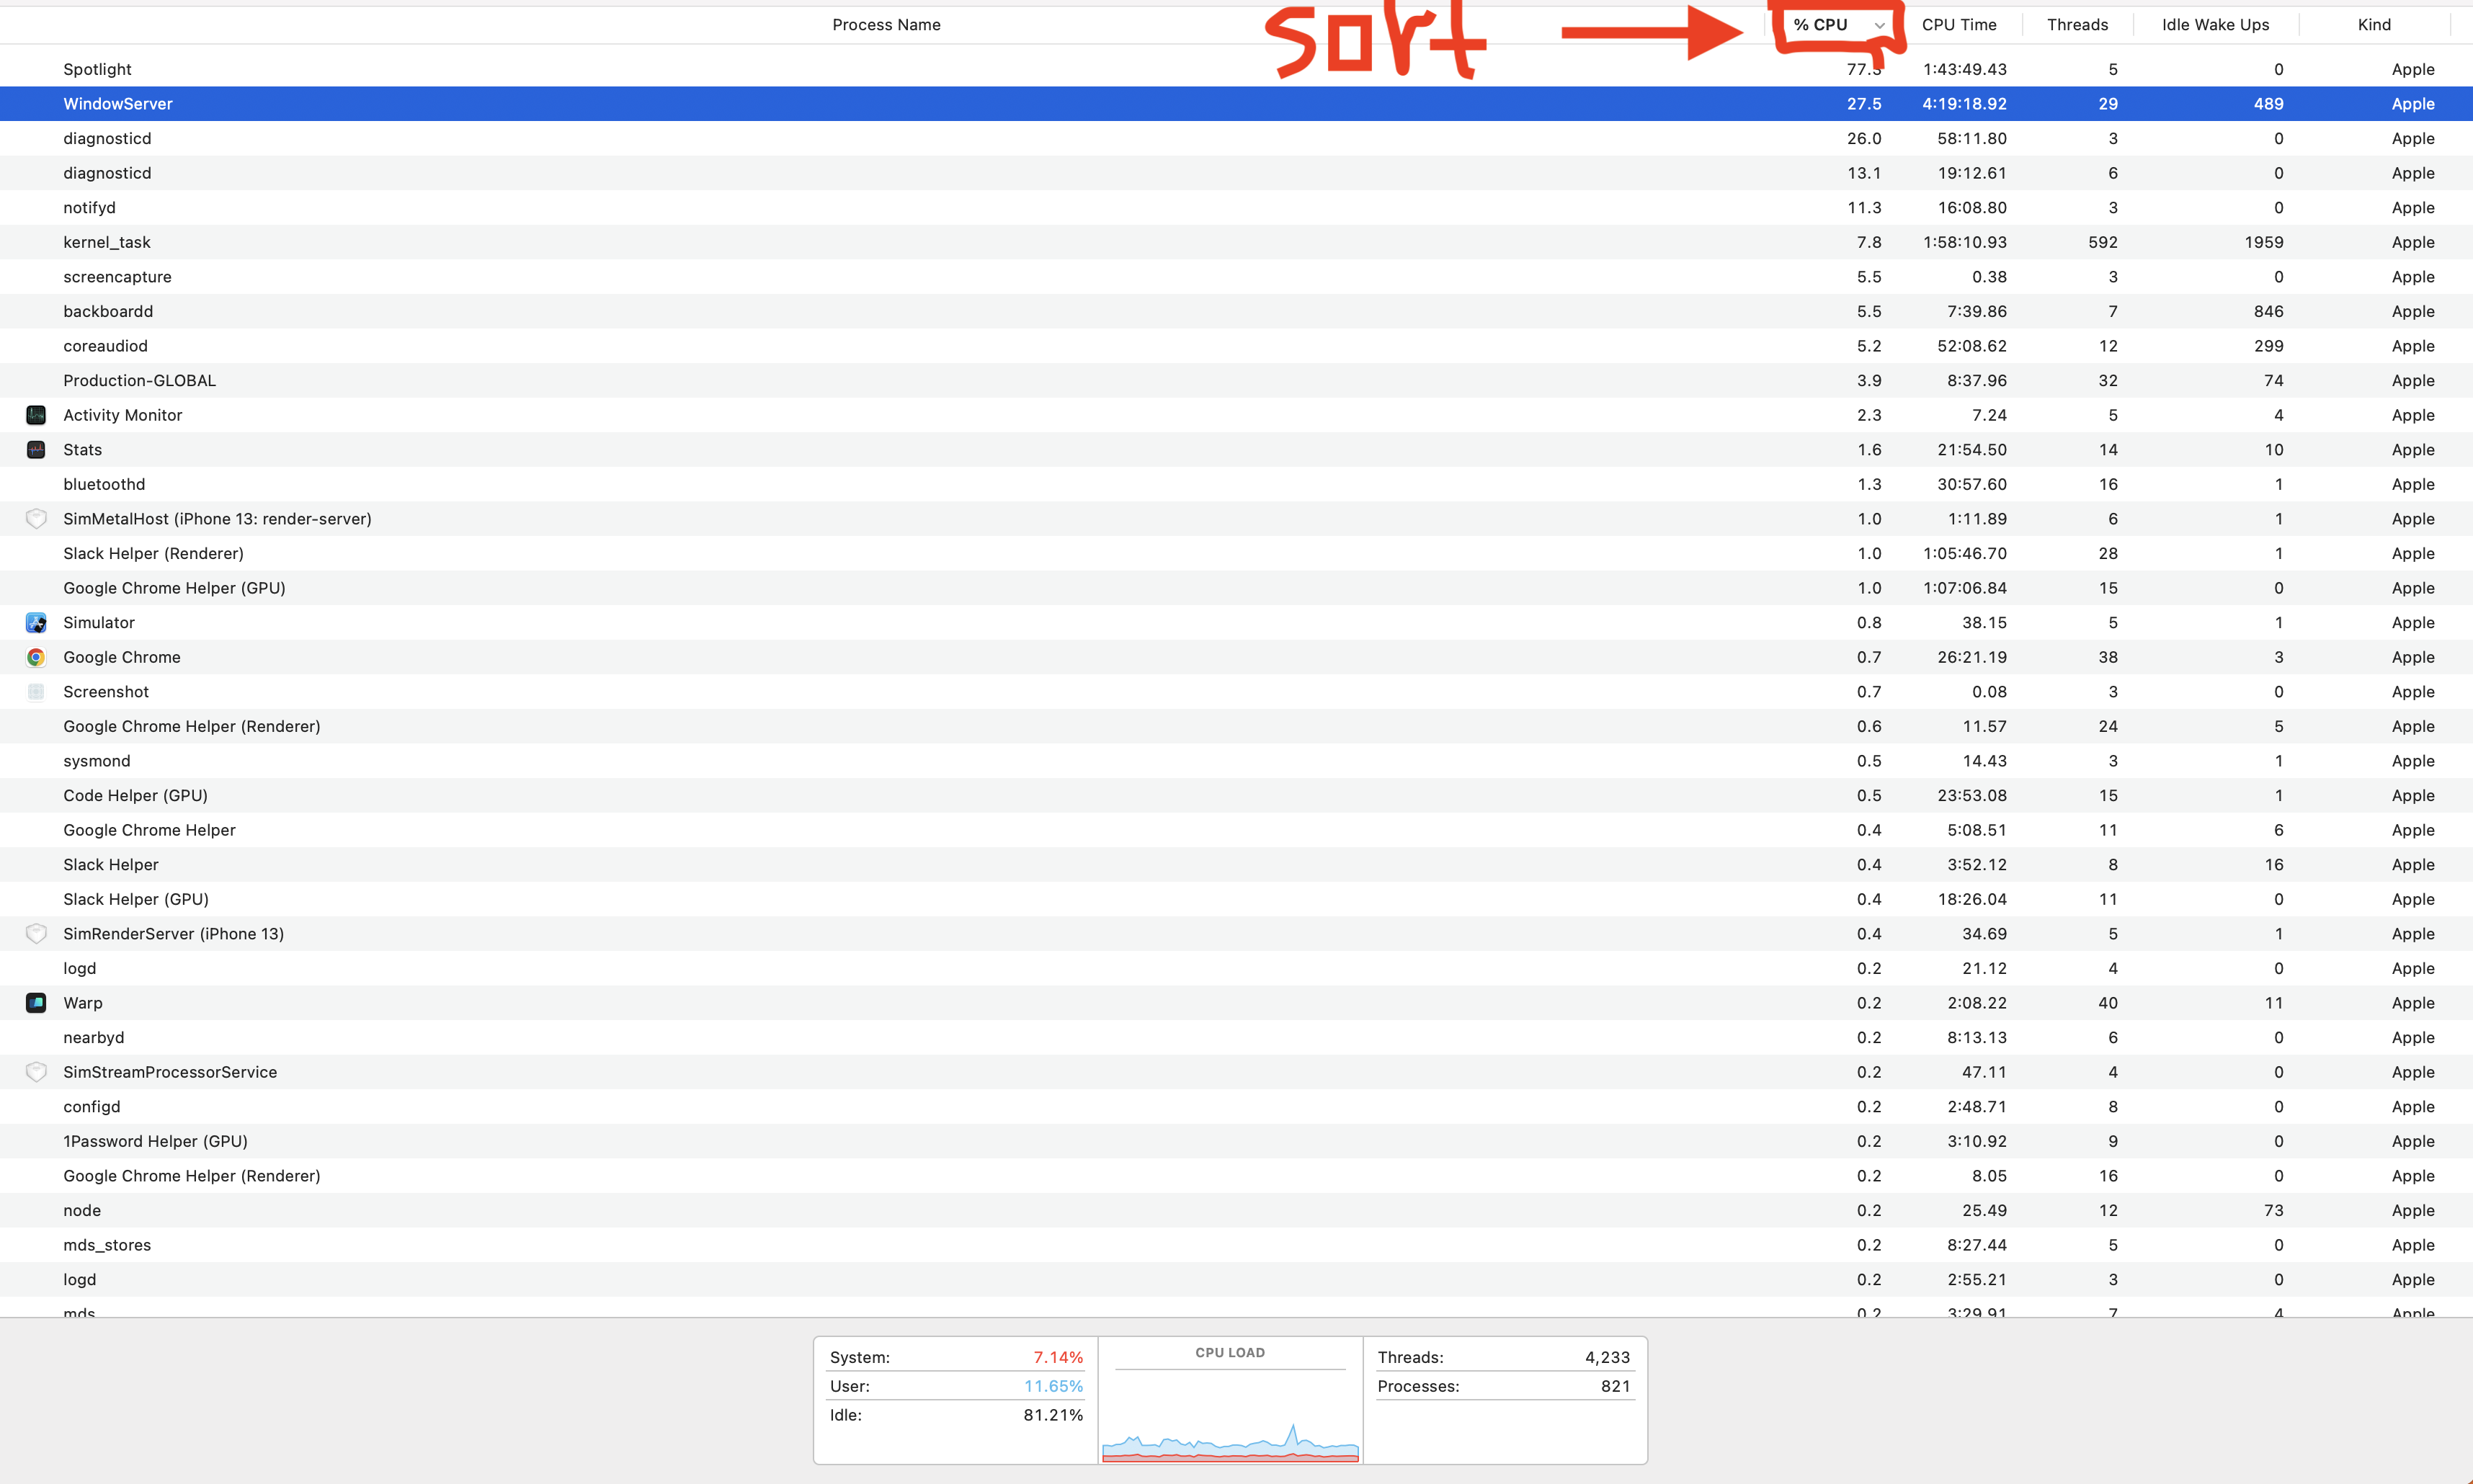
Task: Click the User 11.65% value
Action: click(1053, 1386)
